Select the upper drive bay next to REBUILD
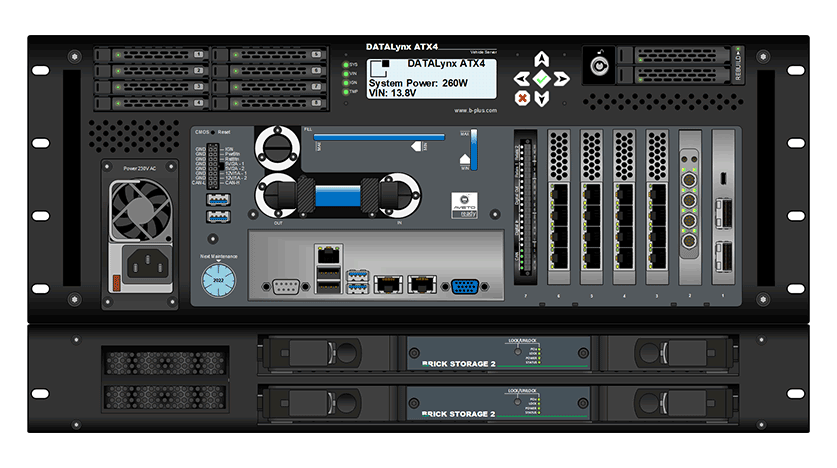Screen dimensions: 837x468 pyautogui.click(x=674, y=55)
